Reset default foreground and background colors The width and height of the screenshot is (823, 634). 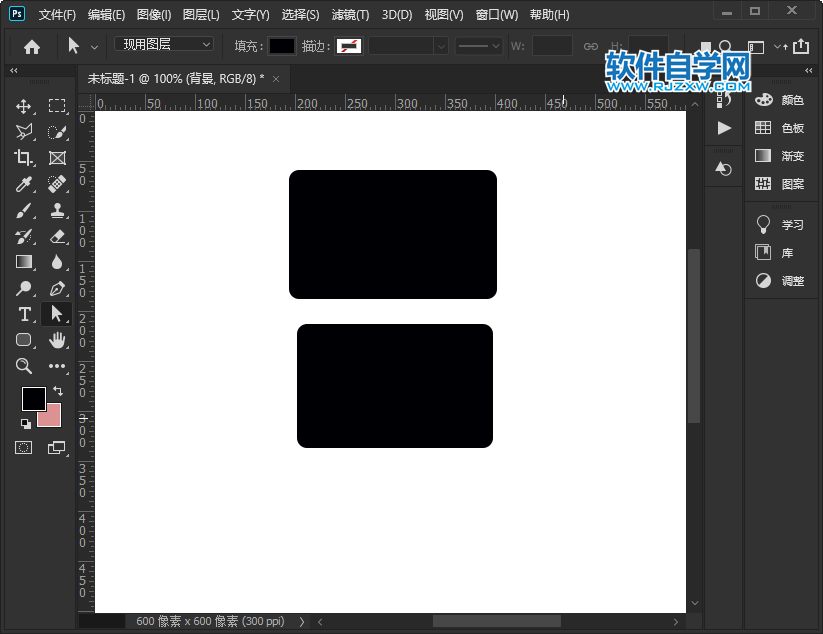point(25,423)
